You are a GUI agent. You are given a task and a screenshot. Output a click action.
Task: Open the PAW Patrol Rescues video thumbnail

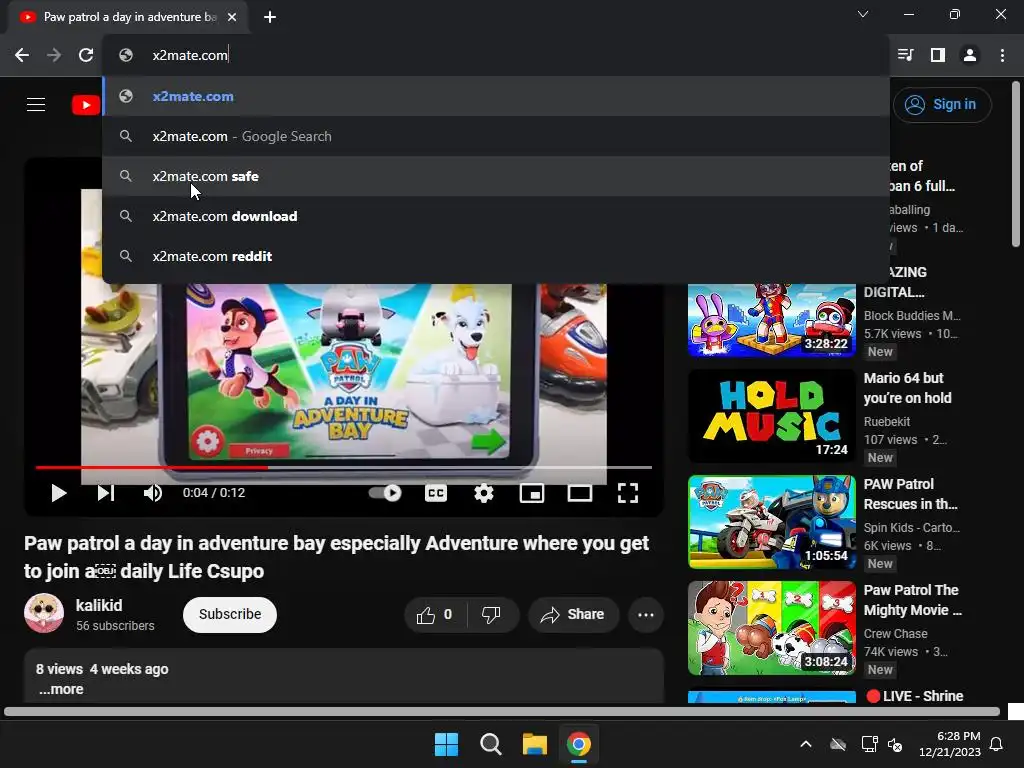[x=772, y=522]
